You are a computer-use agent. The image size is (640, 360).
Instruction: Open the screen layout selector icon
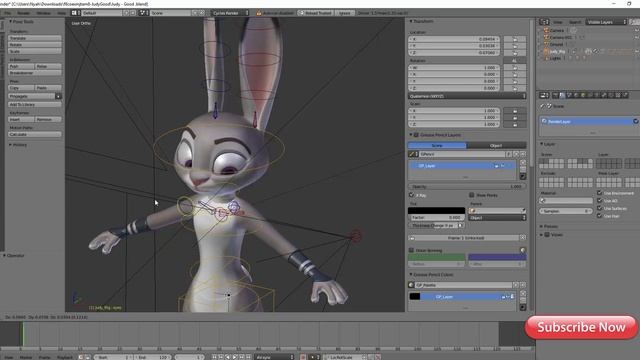[x=75, y=13]
